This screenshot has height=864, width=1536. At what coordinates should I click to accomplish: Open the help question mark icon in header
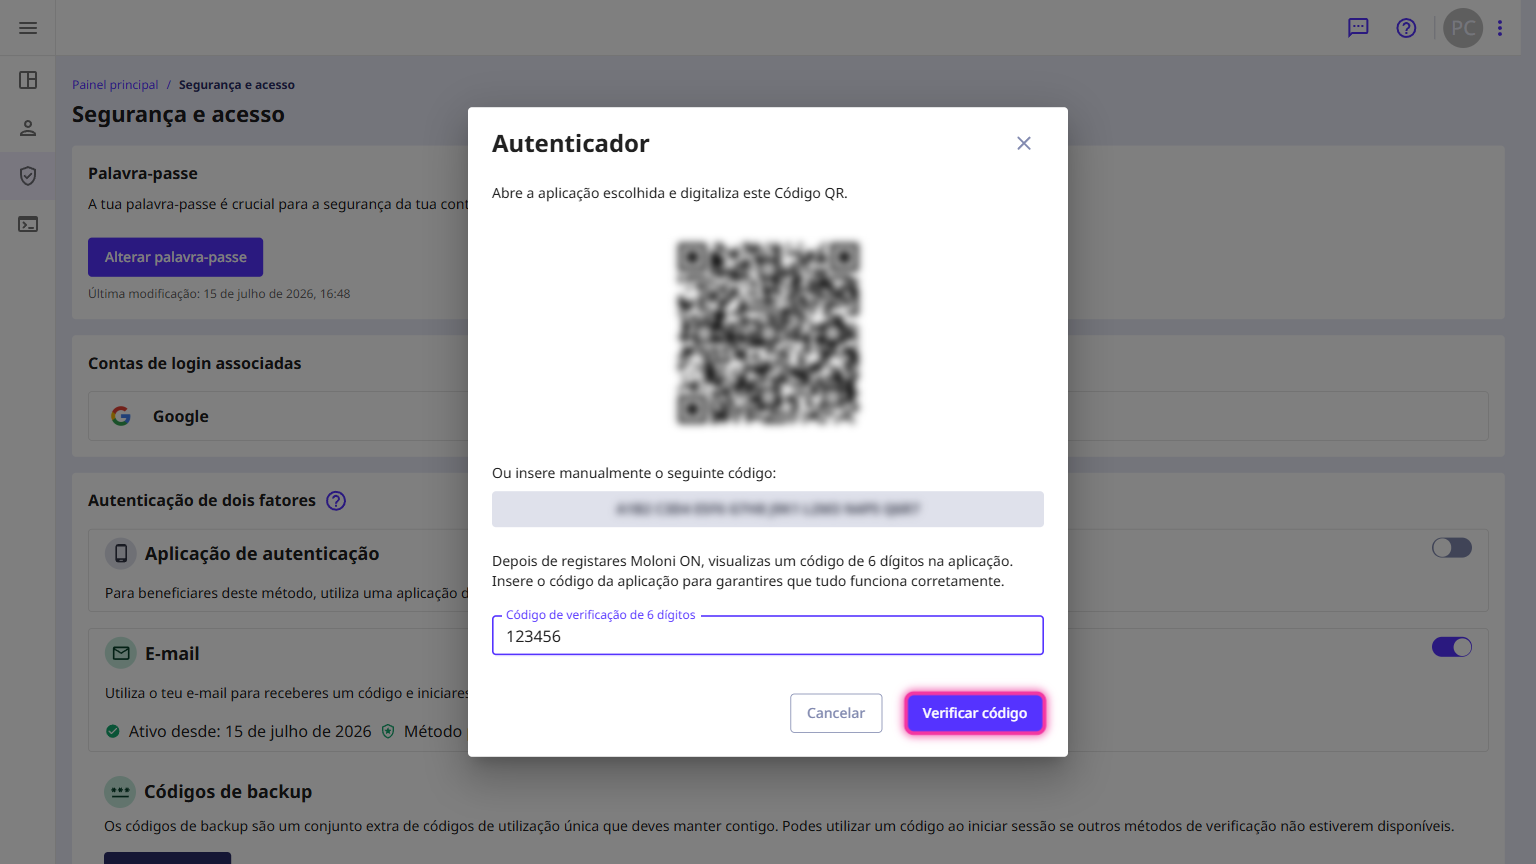(x=1406, y=28)
